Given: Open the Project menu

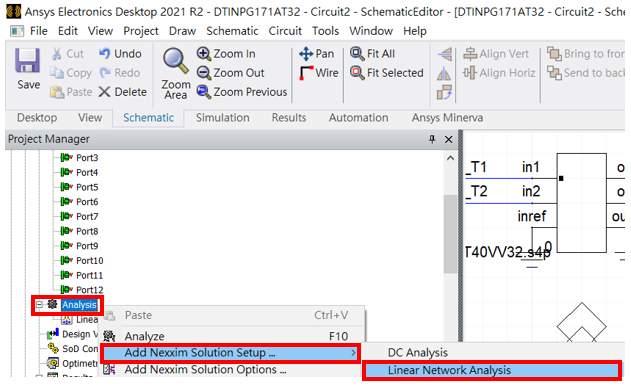Looking at the screenshot, I should coord(141,31).
